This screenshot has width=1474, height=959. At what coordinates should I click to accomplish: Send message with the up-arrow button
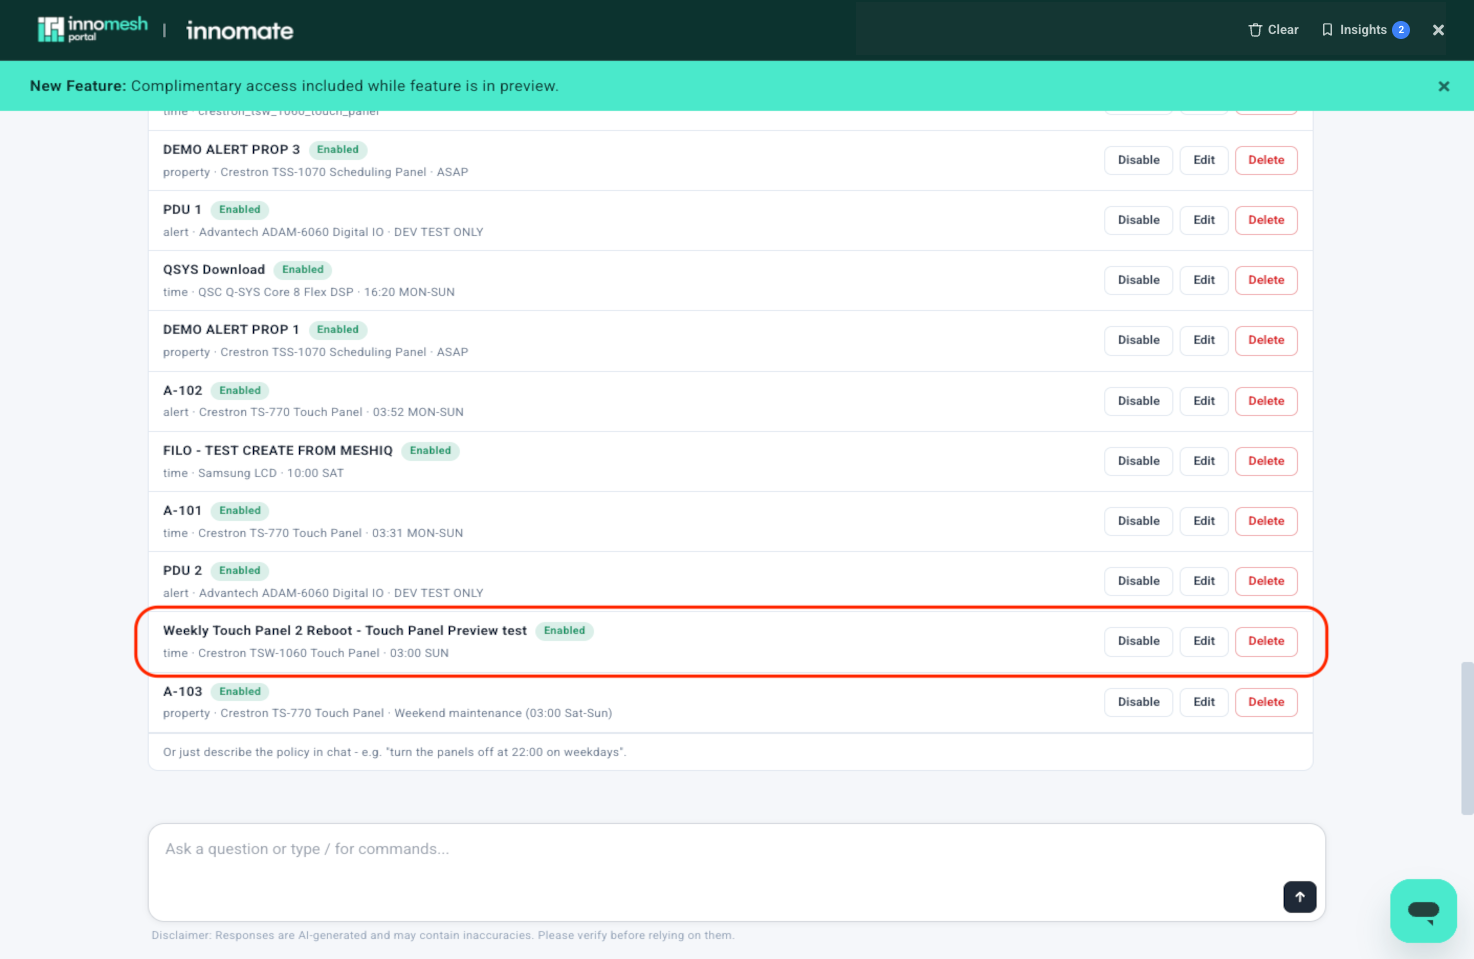[x=1299, y=897]
